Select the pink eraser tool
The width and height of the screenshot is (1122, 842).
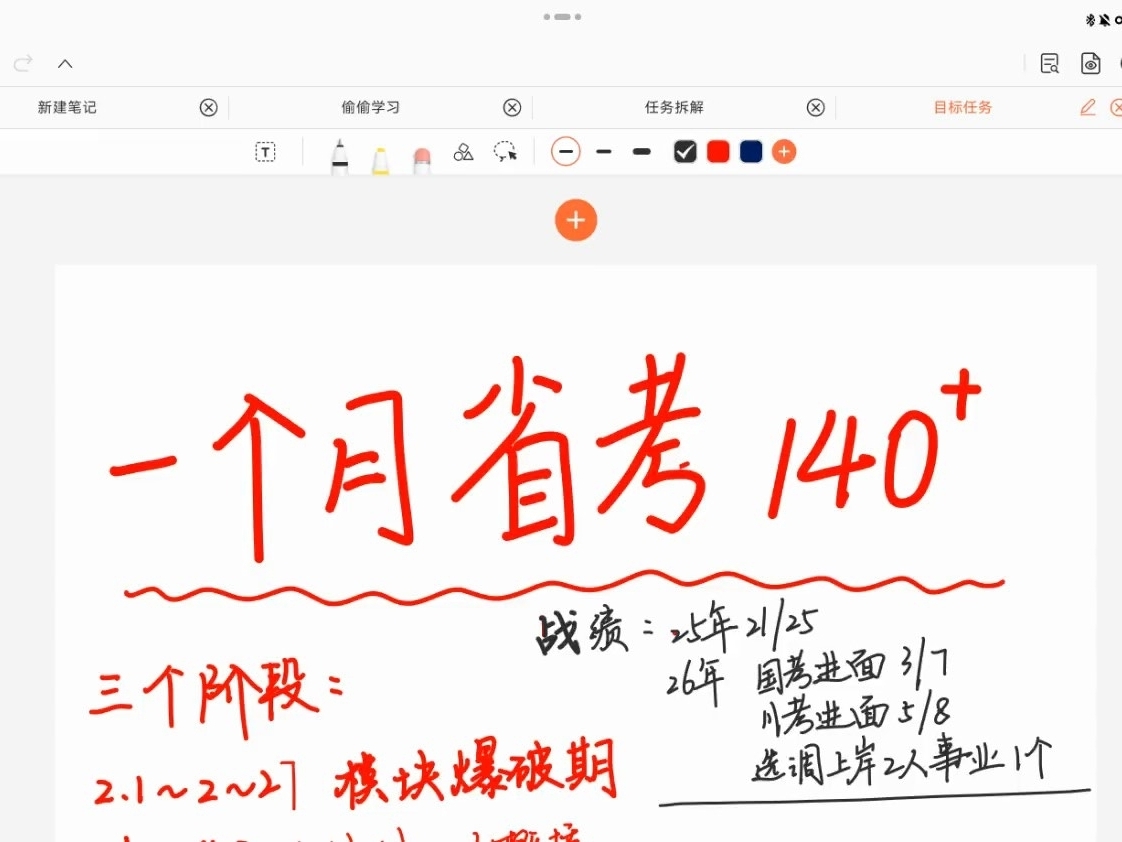422,160
